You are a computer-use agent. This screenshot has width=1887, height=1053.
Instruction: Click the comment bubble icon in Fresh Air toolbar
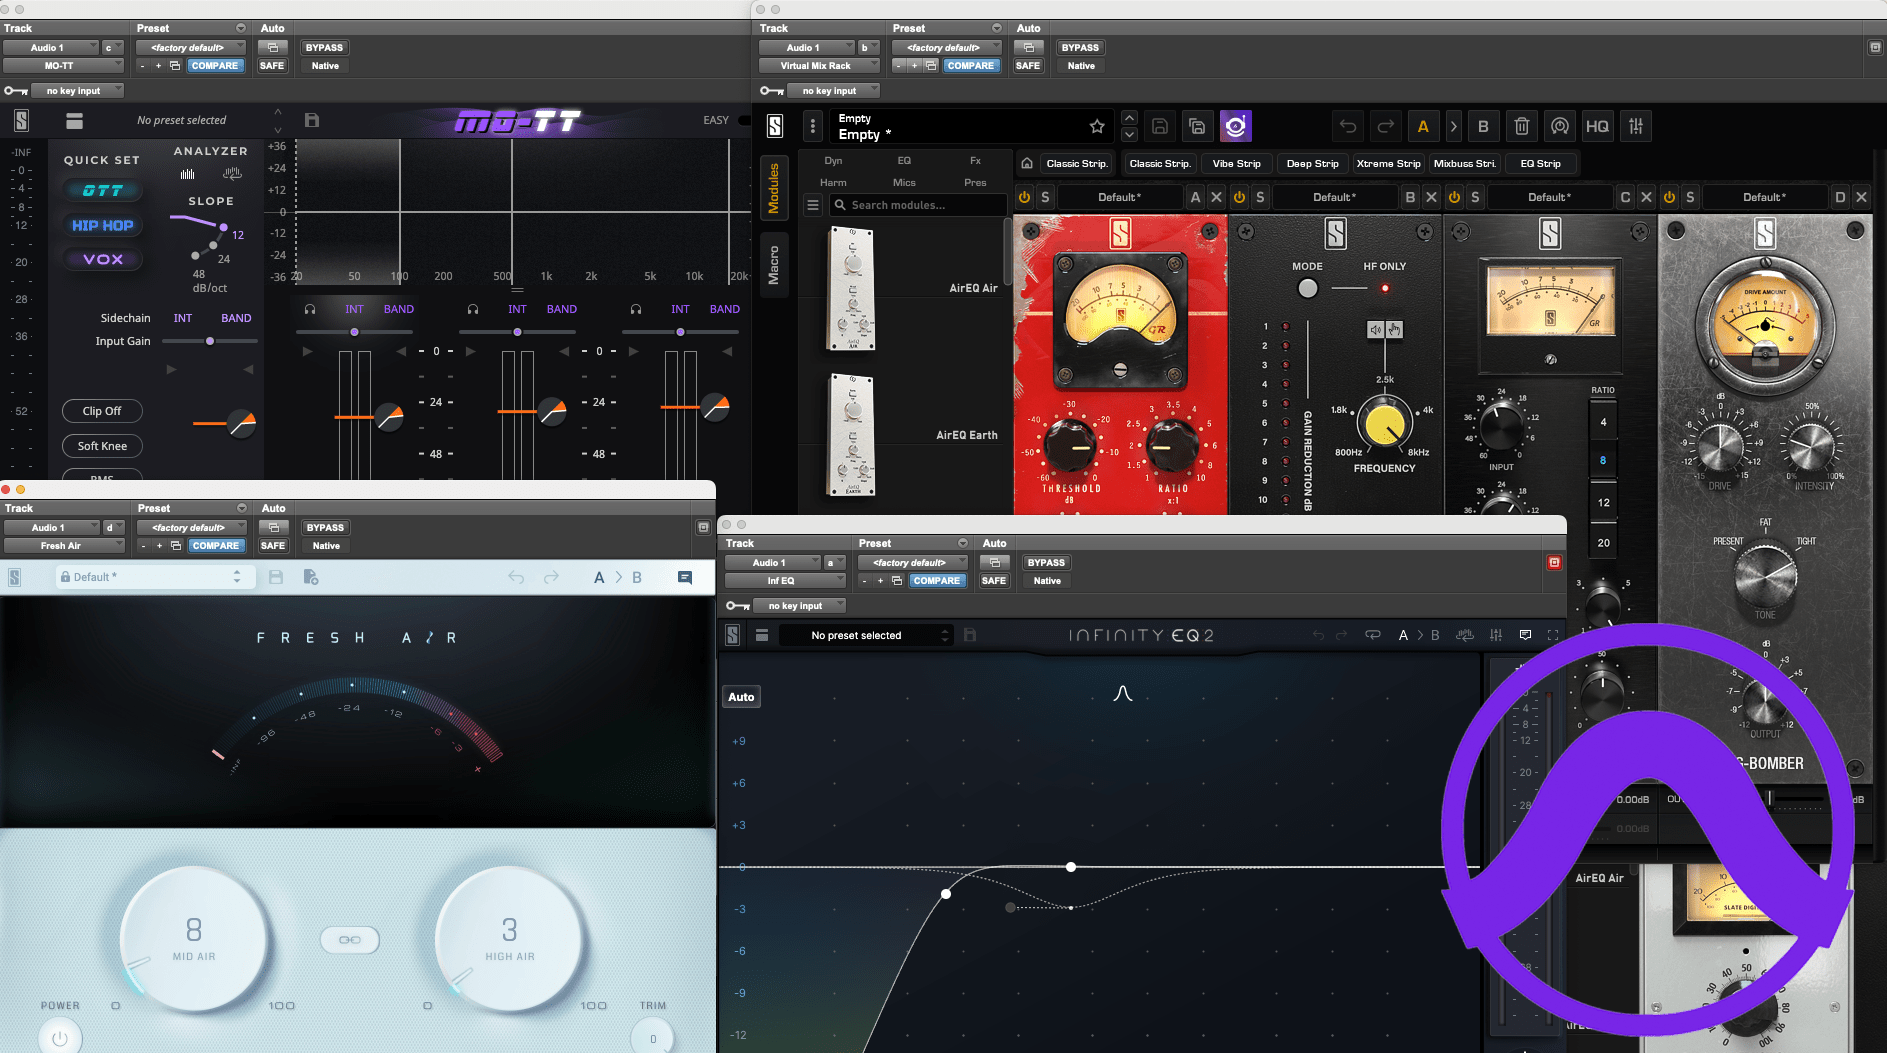click(x=685, y=577)
